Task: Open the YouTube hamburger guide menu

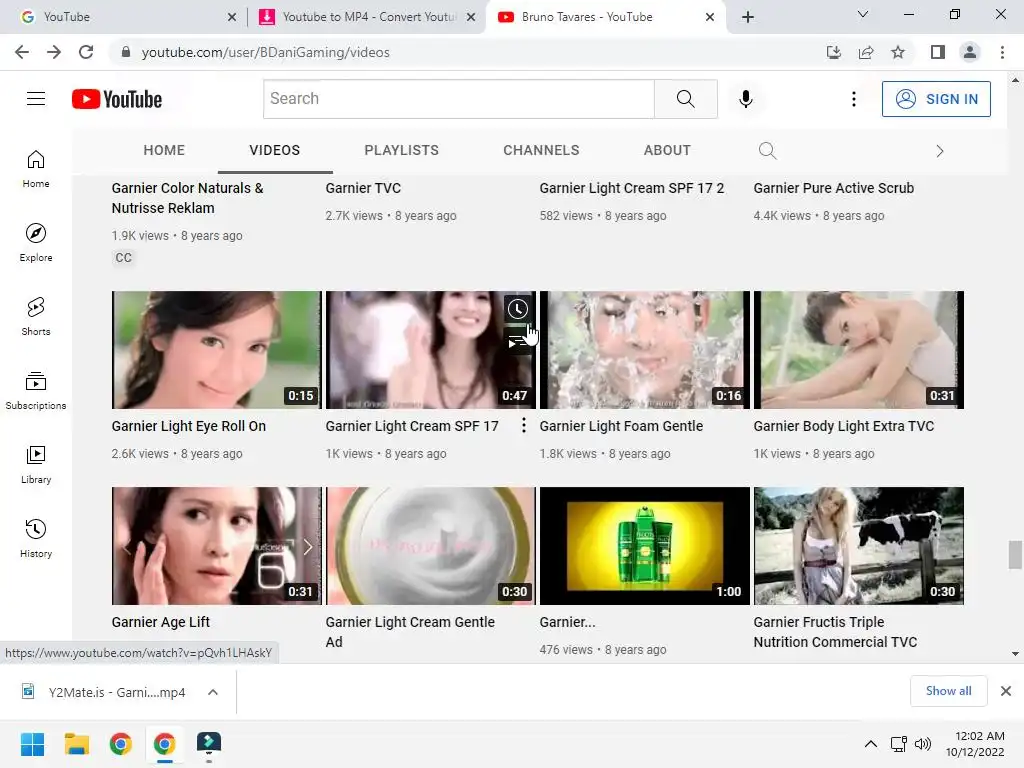Action: tap(36, 99)
